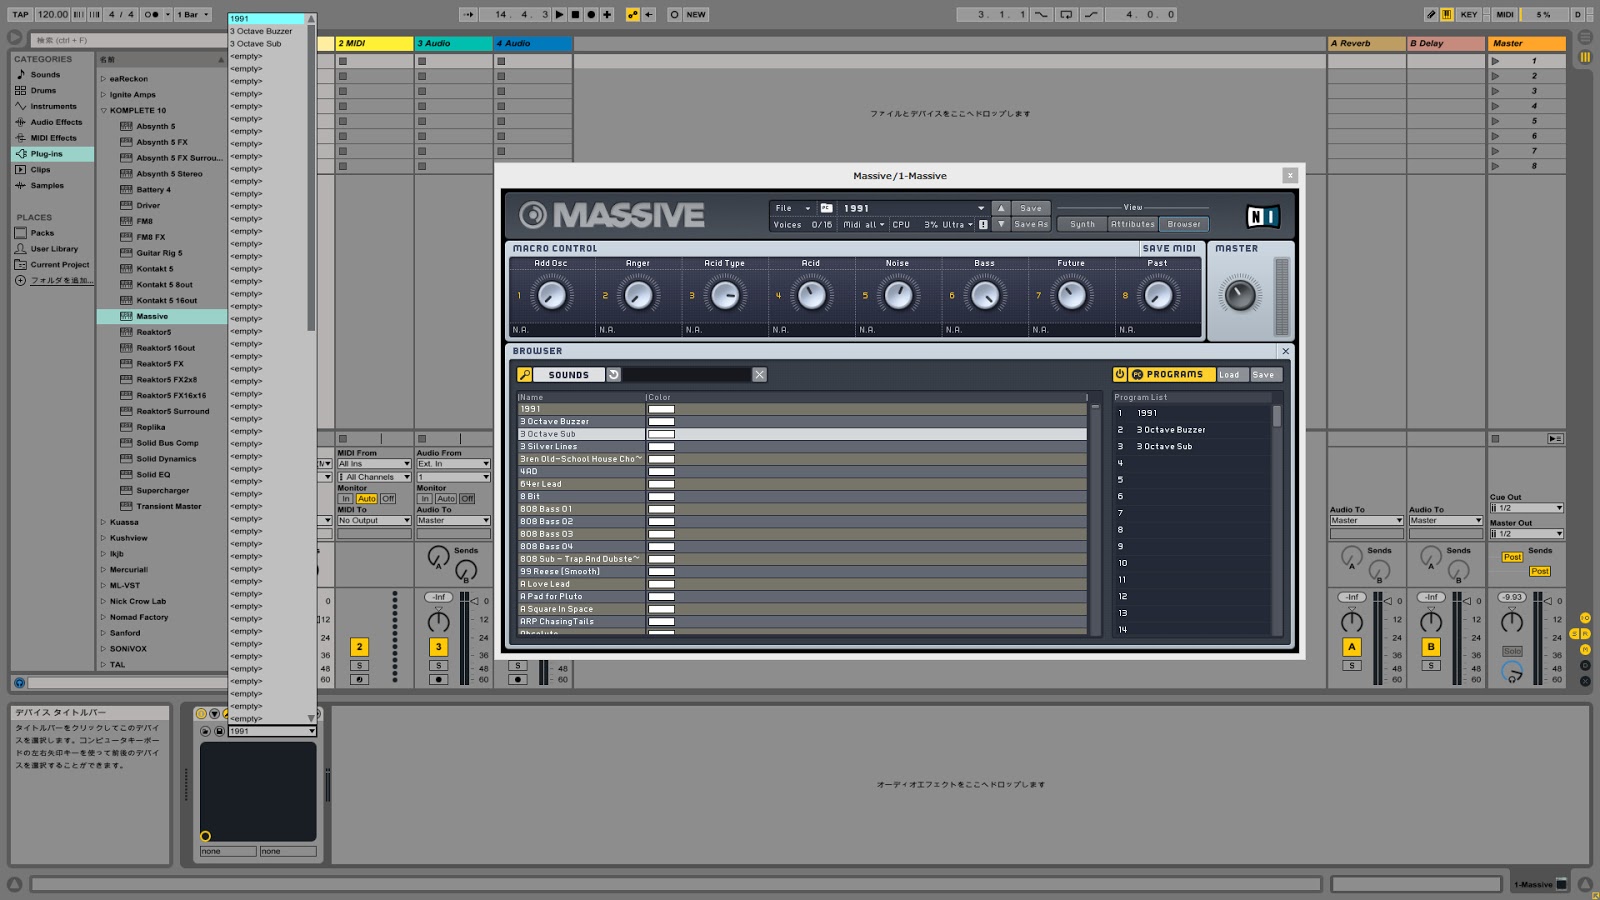Click the refresh icon next to SOUNDS

(x=614, y=375)
